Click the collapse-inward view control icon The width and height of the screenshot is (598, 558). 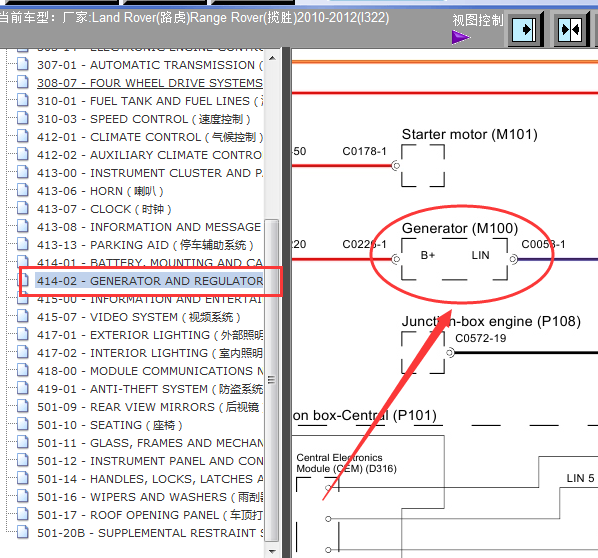click(x=571, y=29)
